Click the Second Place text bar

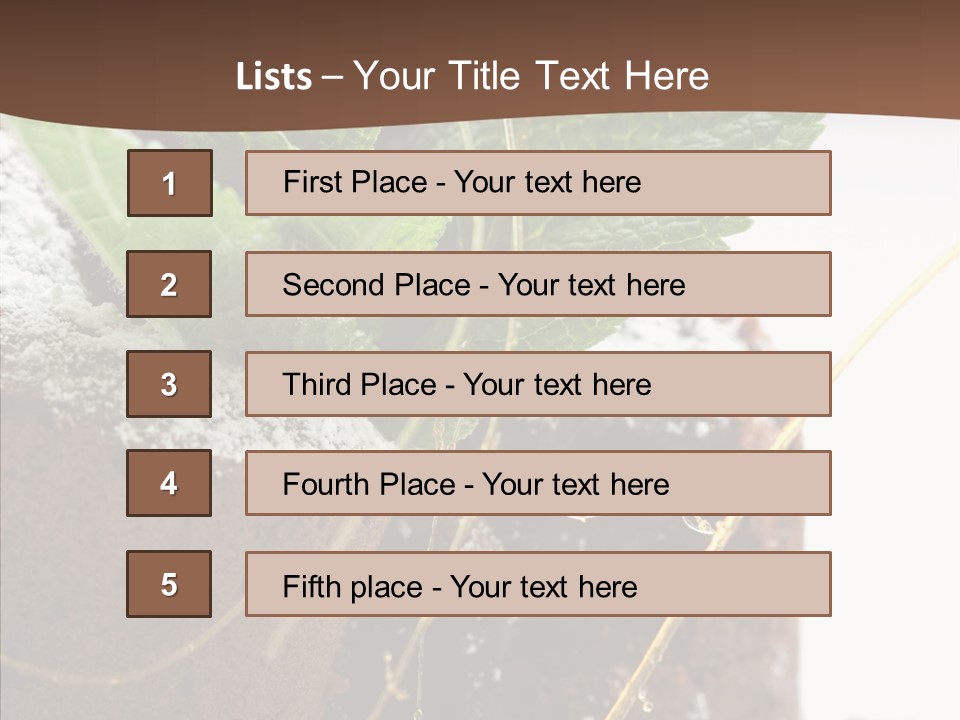(538, 284)
